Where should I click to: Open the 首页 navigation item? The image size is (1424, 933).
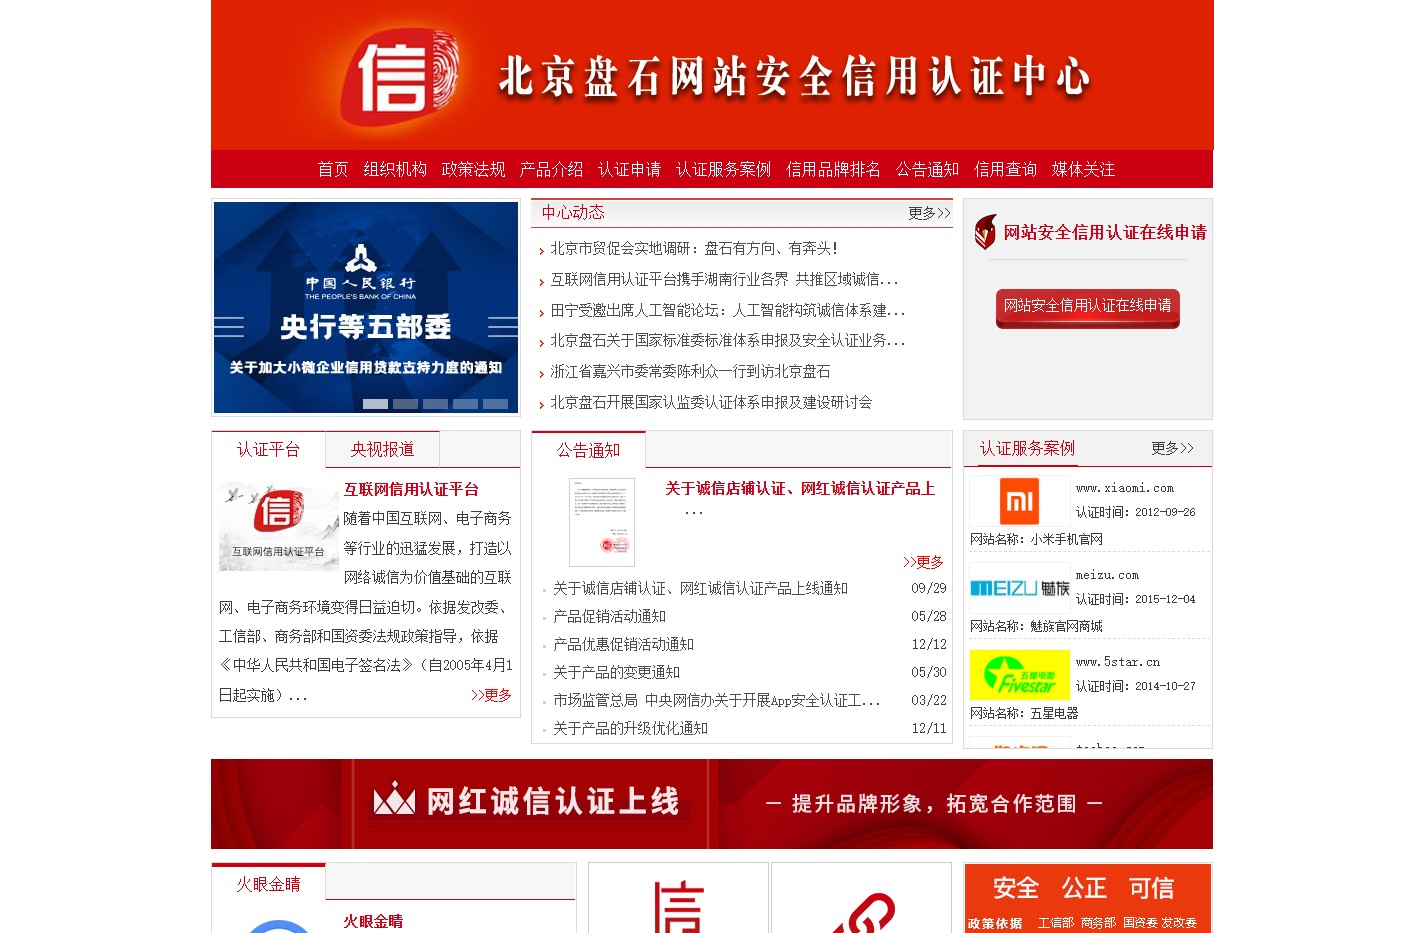(x=333, y=169)
